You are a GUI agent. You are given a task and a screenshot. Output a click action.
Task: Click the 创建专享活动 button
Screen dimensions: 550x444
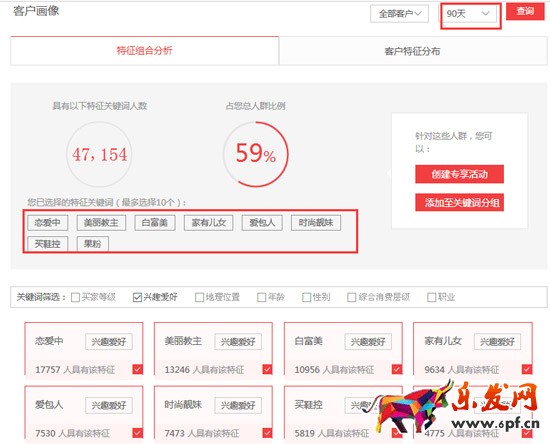pos(460,174)
